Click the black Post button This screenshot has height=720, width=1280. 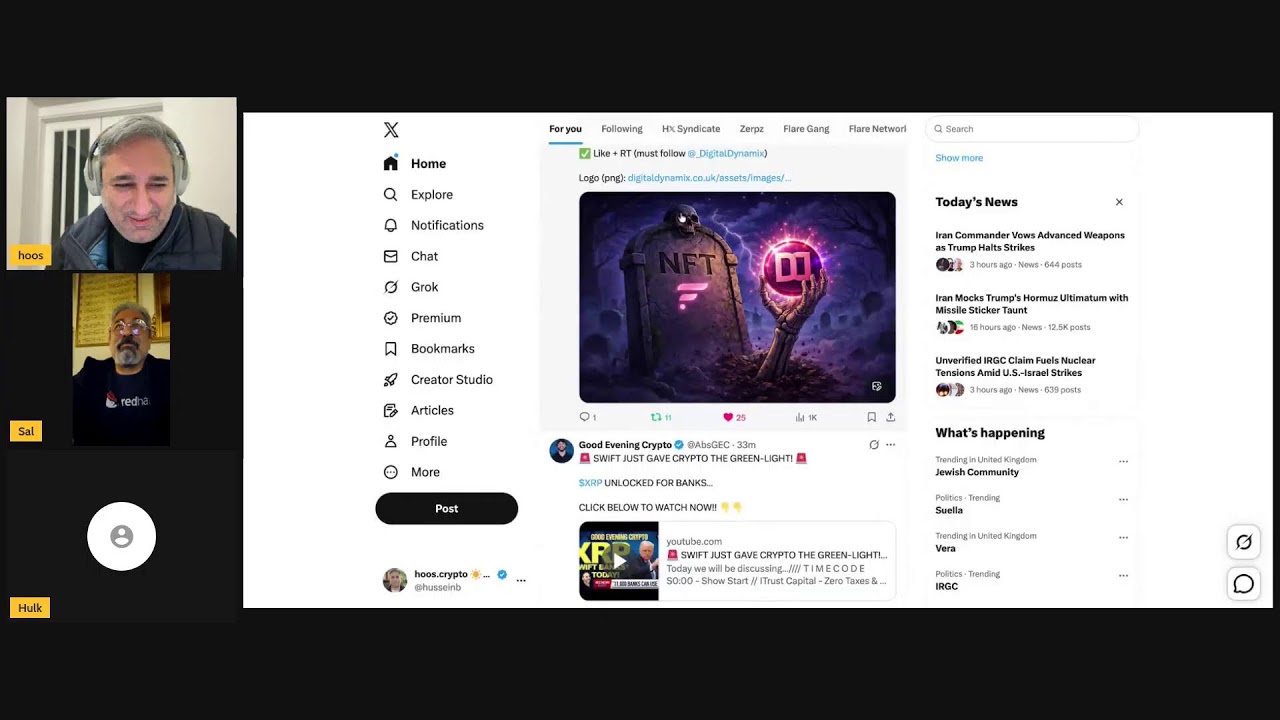point(447,508)
